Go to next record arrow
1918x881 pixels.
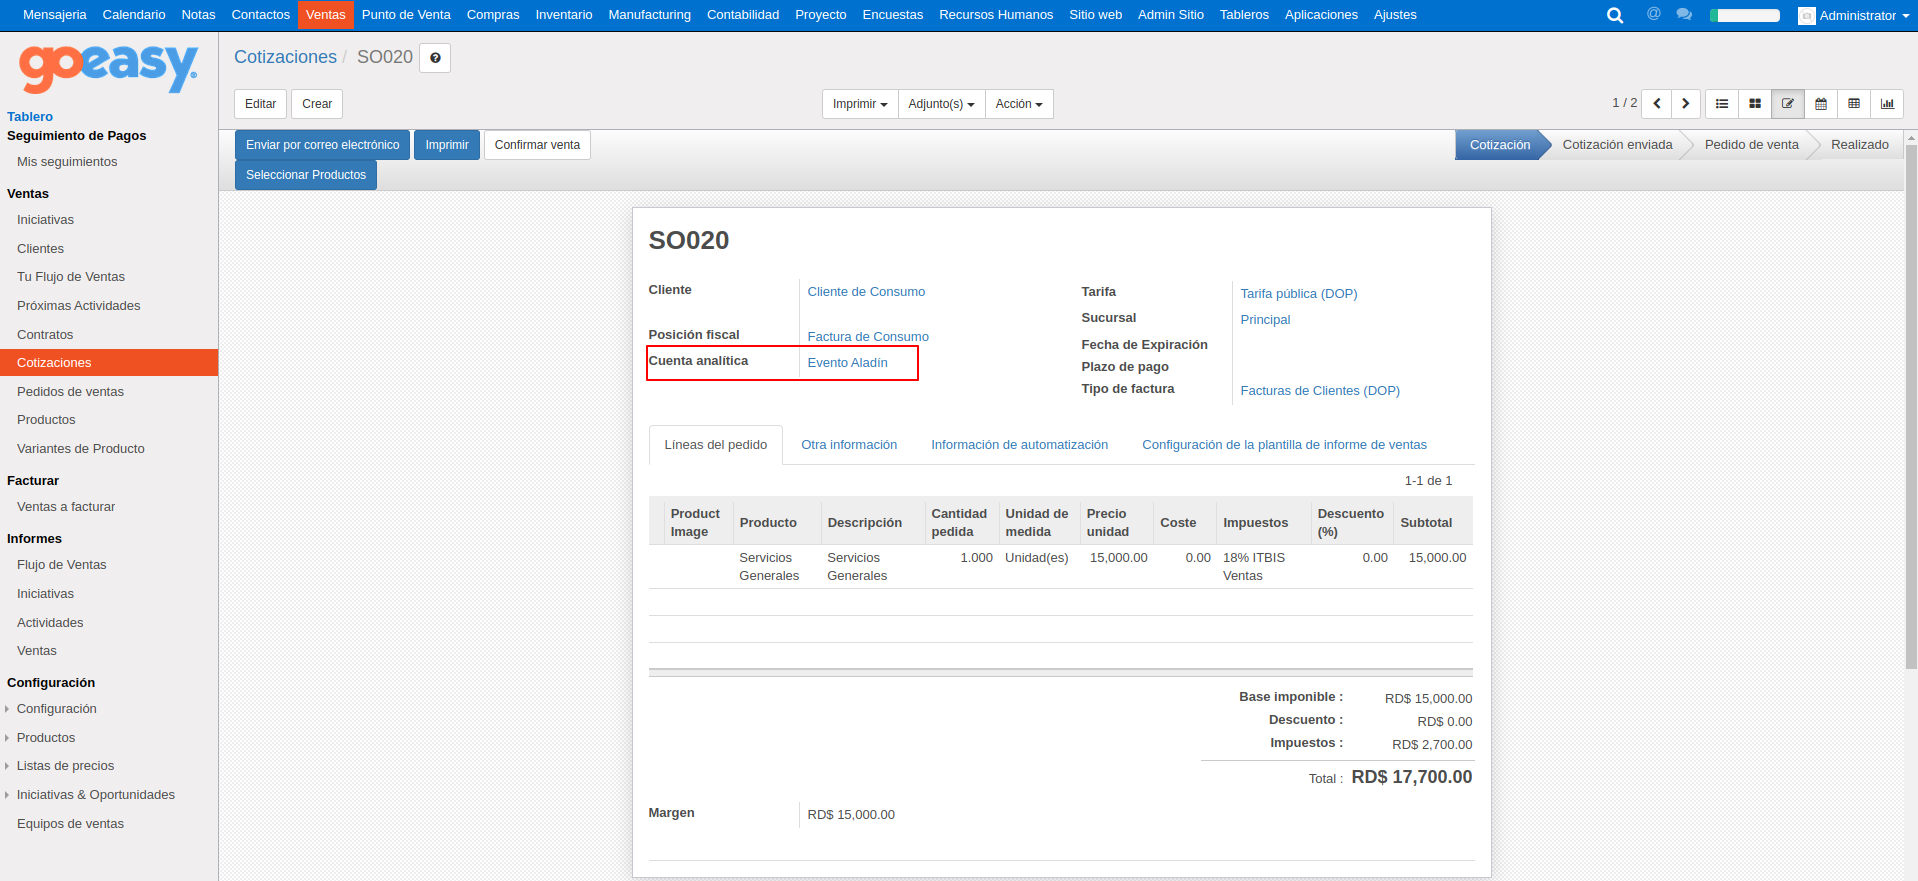tap(1686, 104)
